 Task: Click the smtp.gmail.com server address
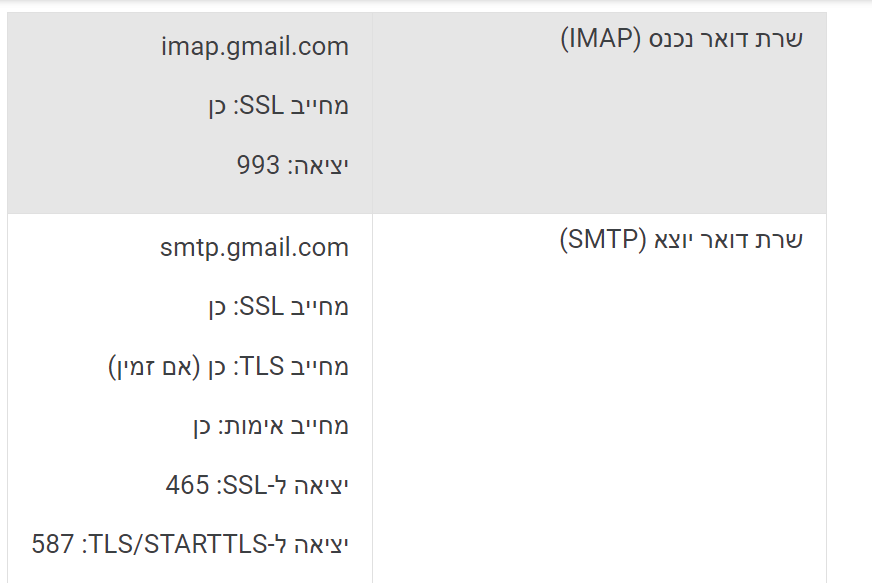click(x=254, y=247)
